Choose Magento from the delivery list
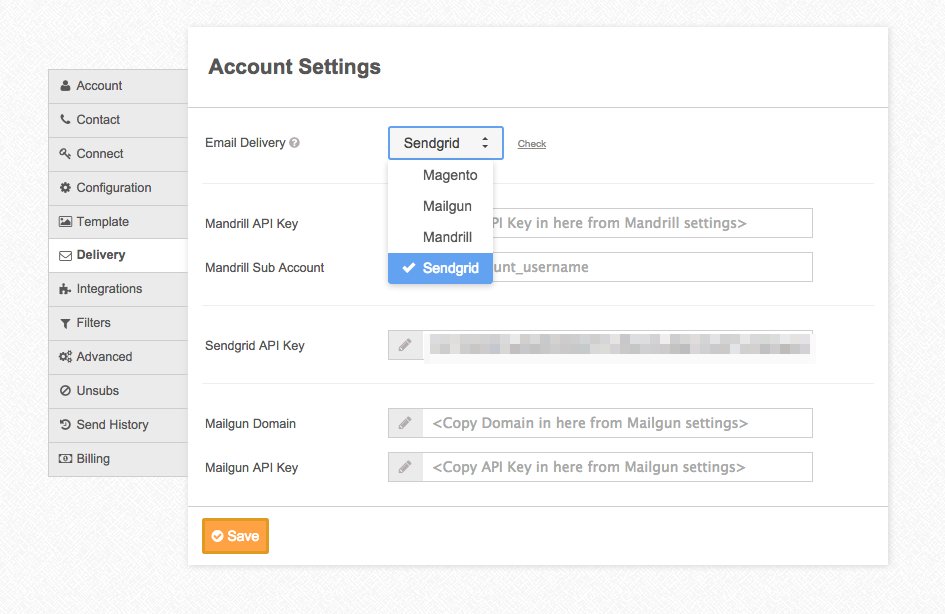 coord(450,175)
